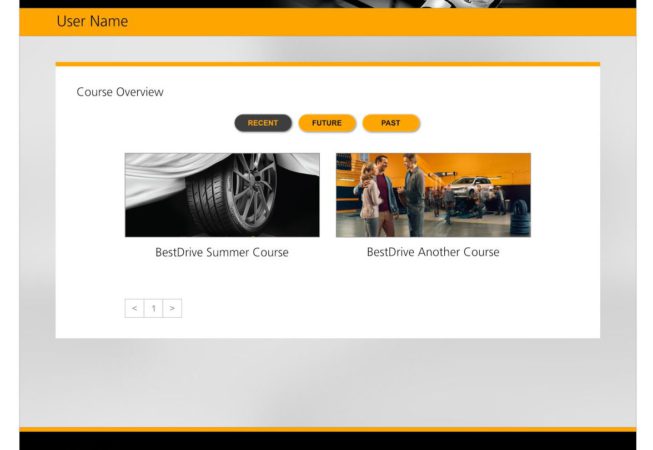This screenshot has height=450, width=653.
Task: Show the PAST courses tab
Action: coord(391,123)
